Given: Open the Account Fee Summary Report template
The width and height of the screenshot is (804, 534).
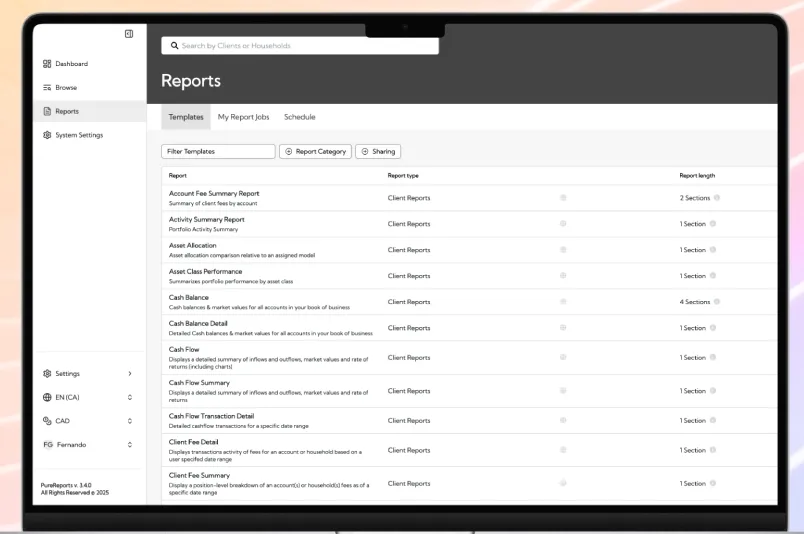Looking at the screenshot, I should coord(214,193).
